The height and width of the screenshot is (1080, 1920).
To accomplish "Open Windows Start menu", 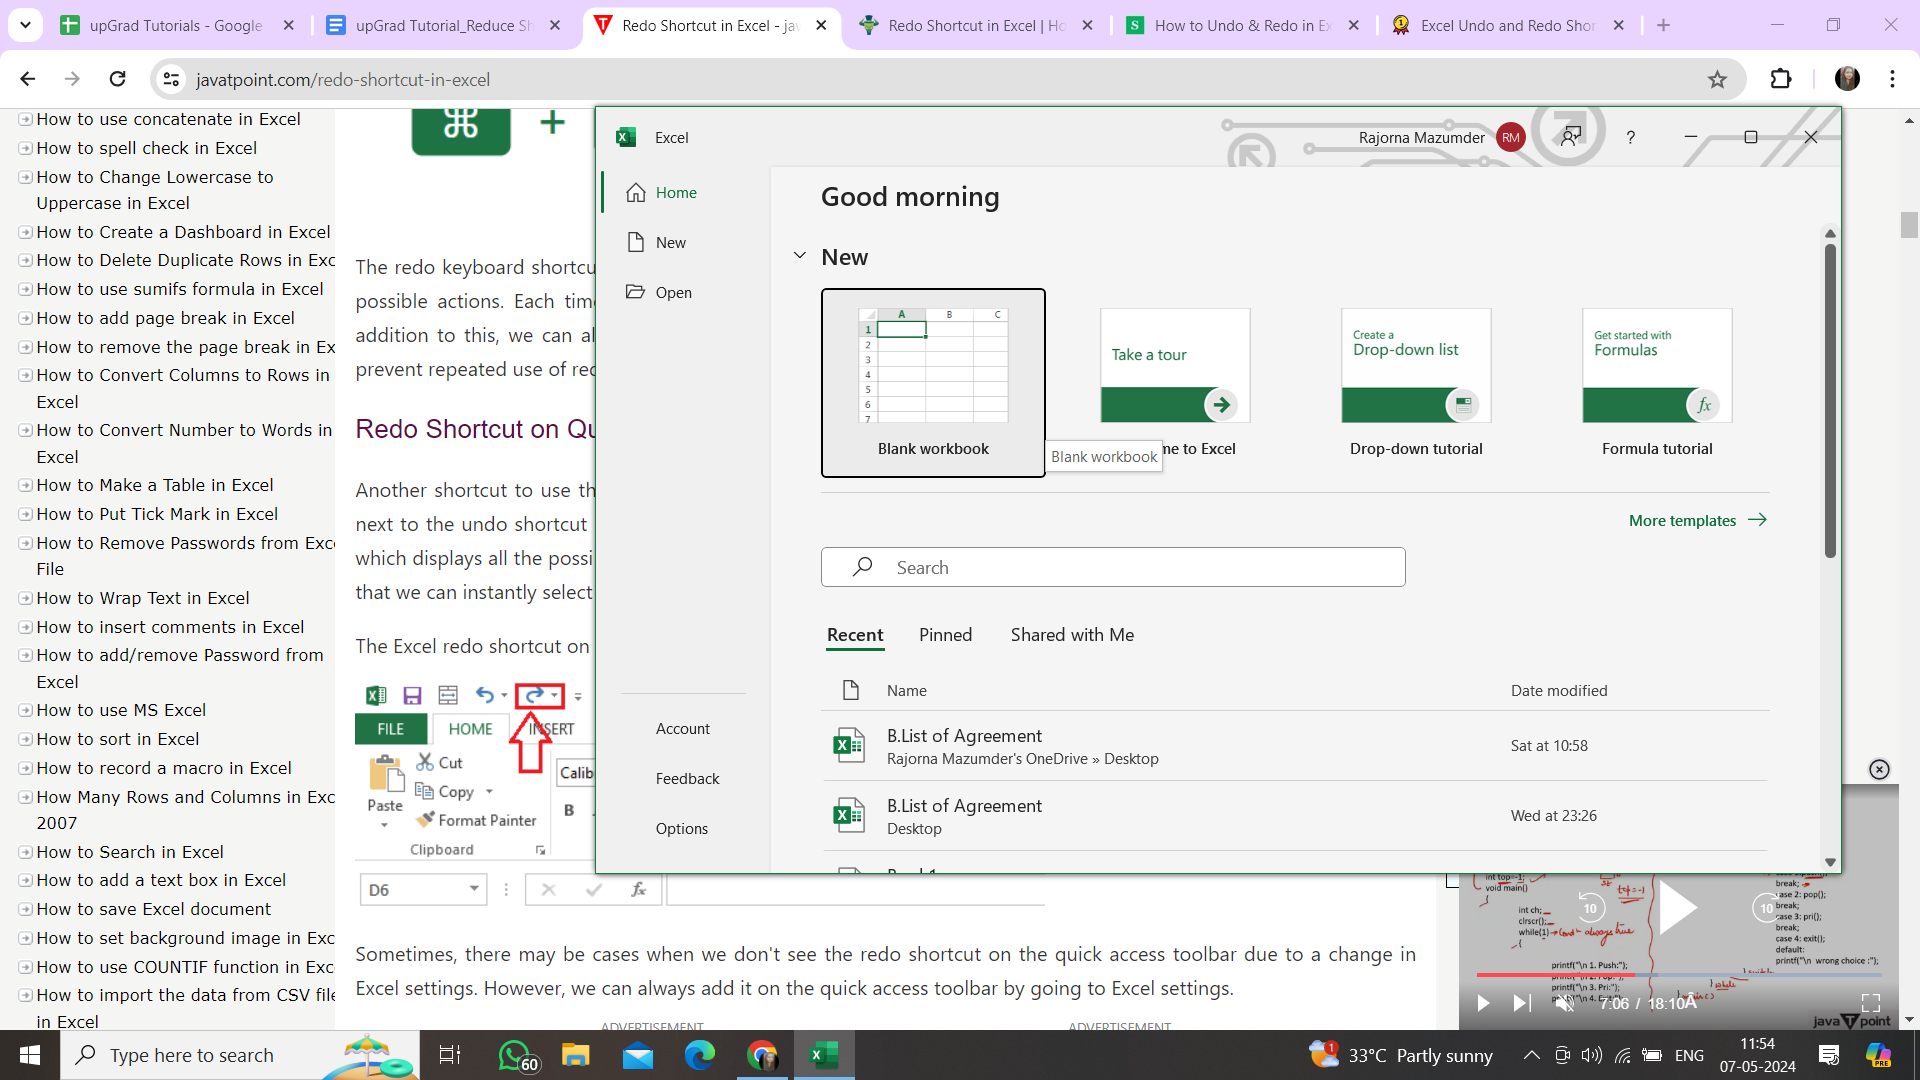I will 30,1055.
